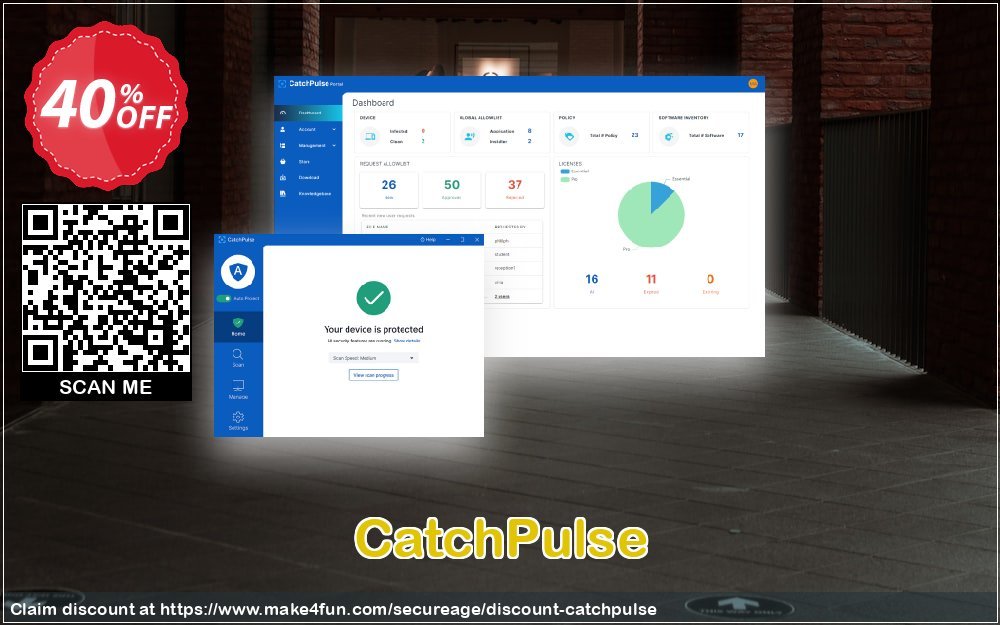Click the green protected checkmark icon

point(373,298)
